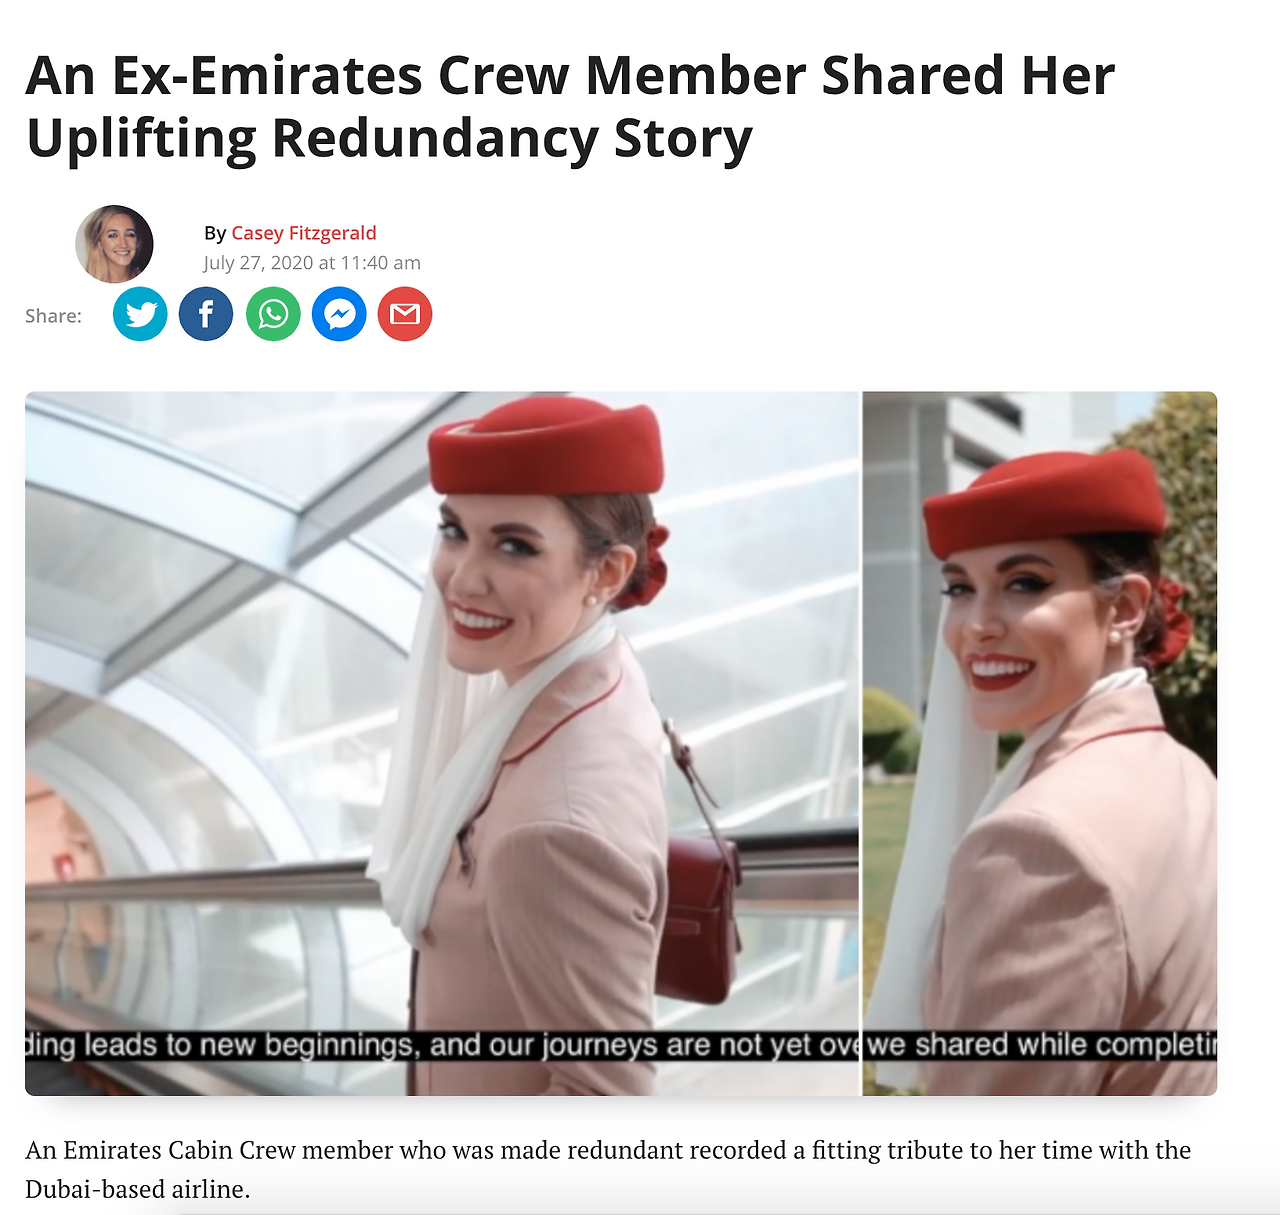Screen dimensions: 1280x1215
Task: Click the 'Share:' label
Action: pos(54,316)
